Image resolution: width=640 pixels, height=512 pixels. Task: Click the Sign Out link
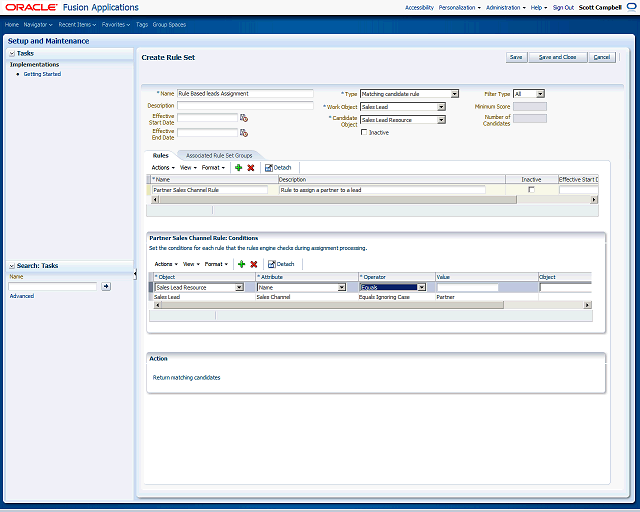point(563,8)
